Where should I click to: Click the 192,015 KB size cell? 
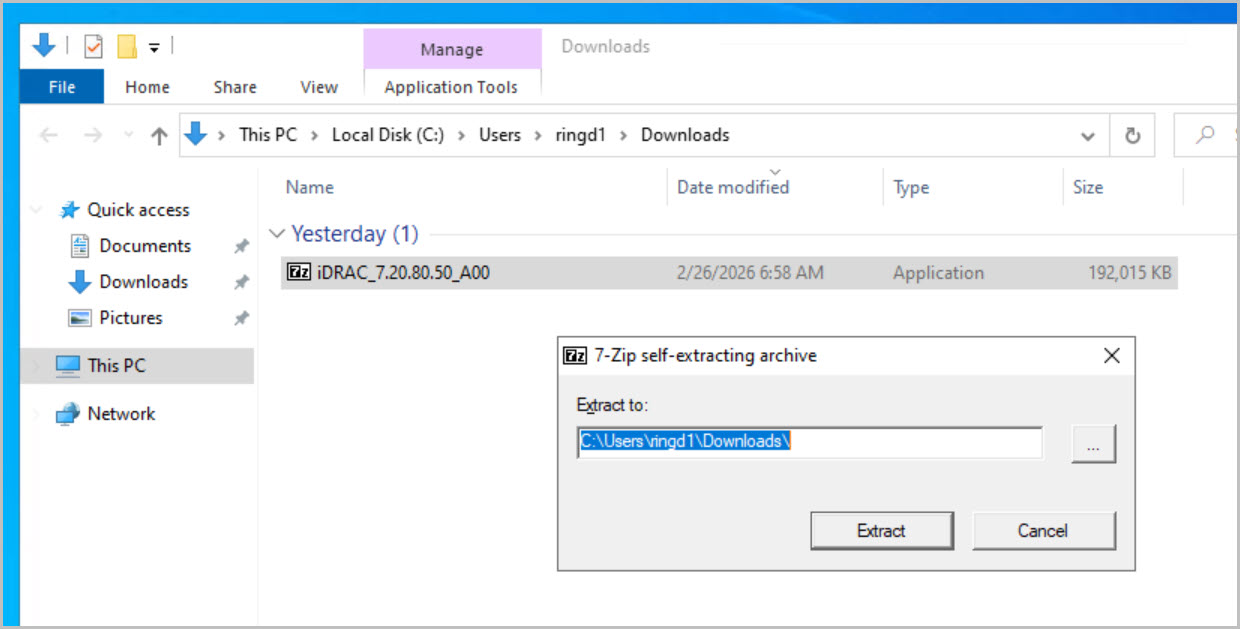[x=1130, y=272]
